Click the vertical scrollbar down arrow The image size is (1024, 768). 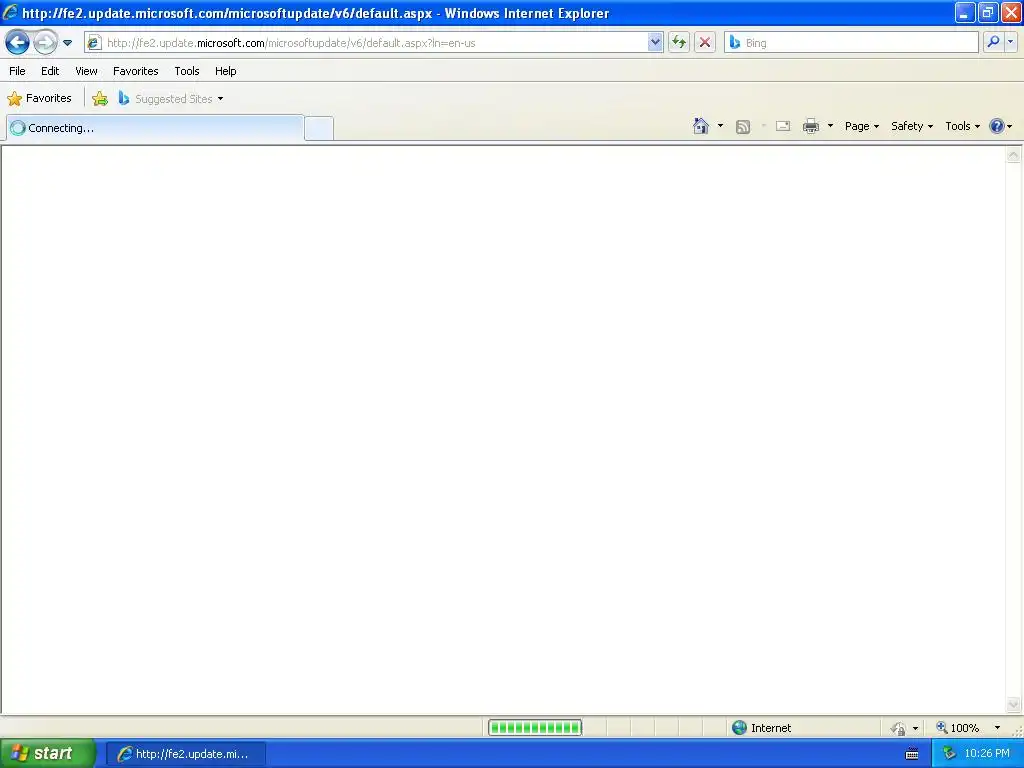(1014, 704)
